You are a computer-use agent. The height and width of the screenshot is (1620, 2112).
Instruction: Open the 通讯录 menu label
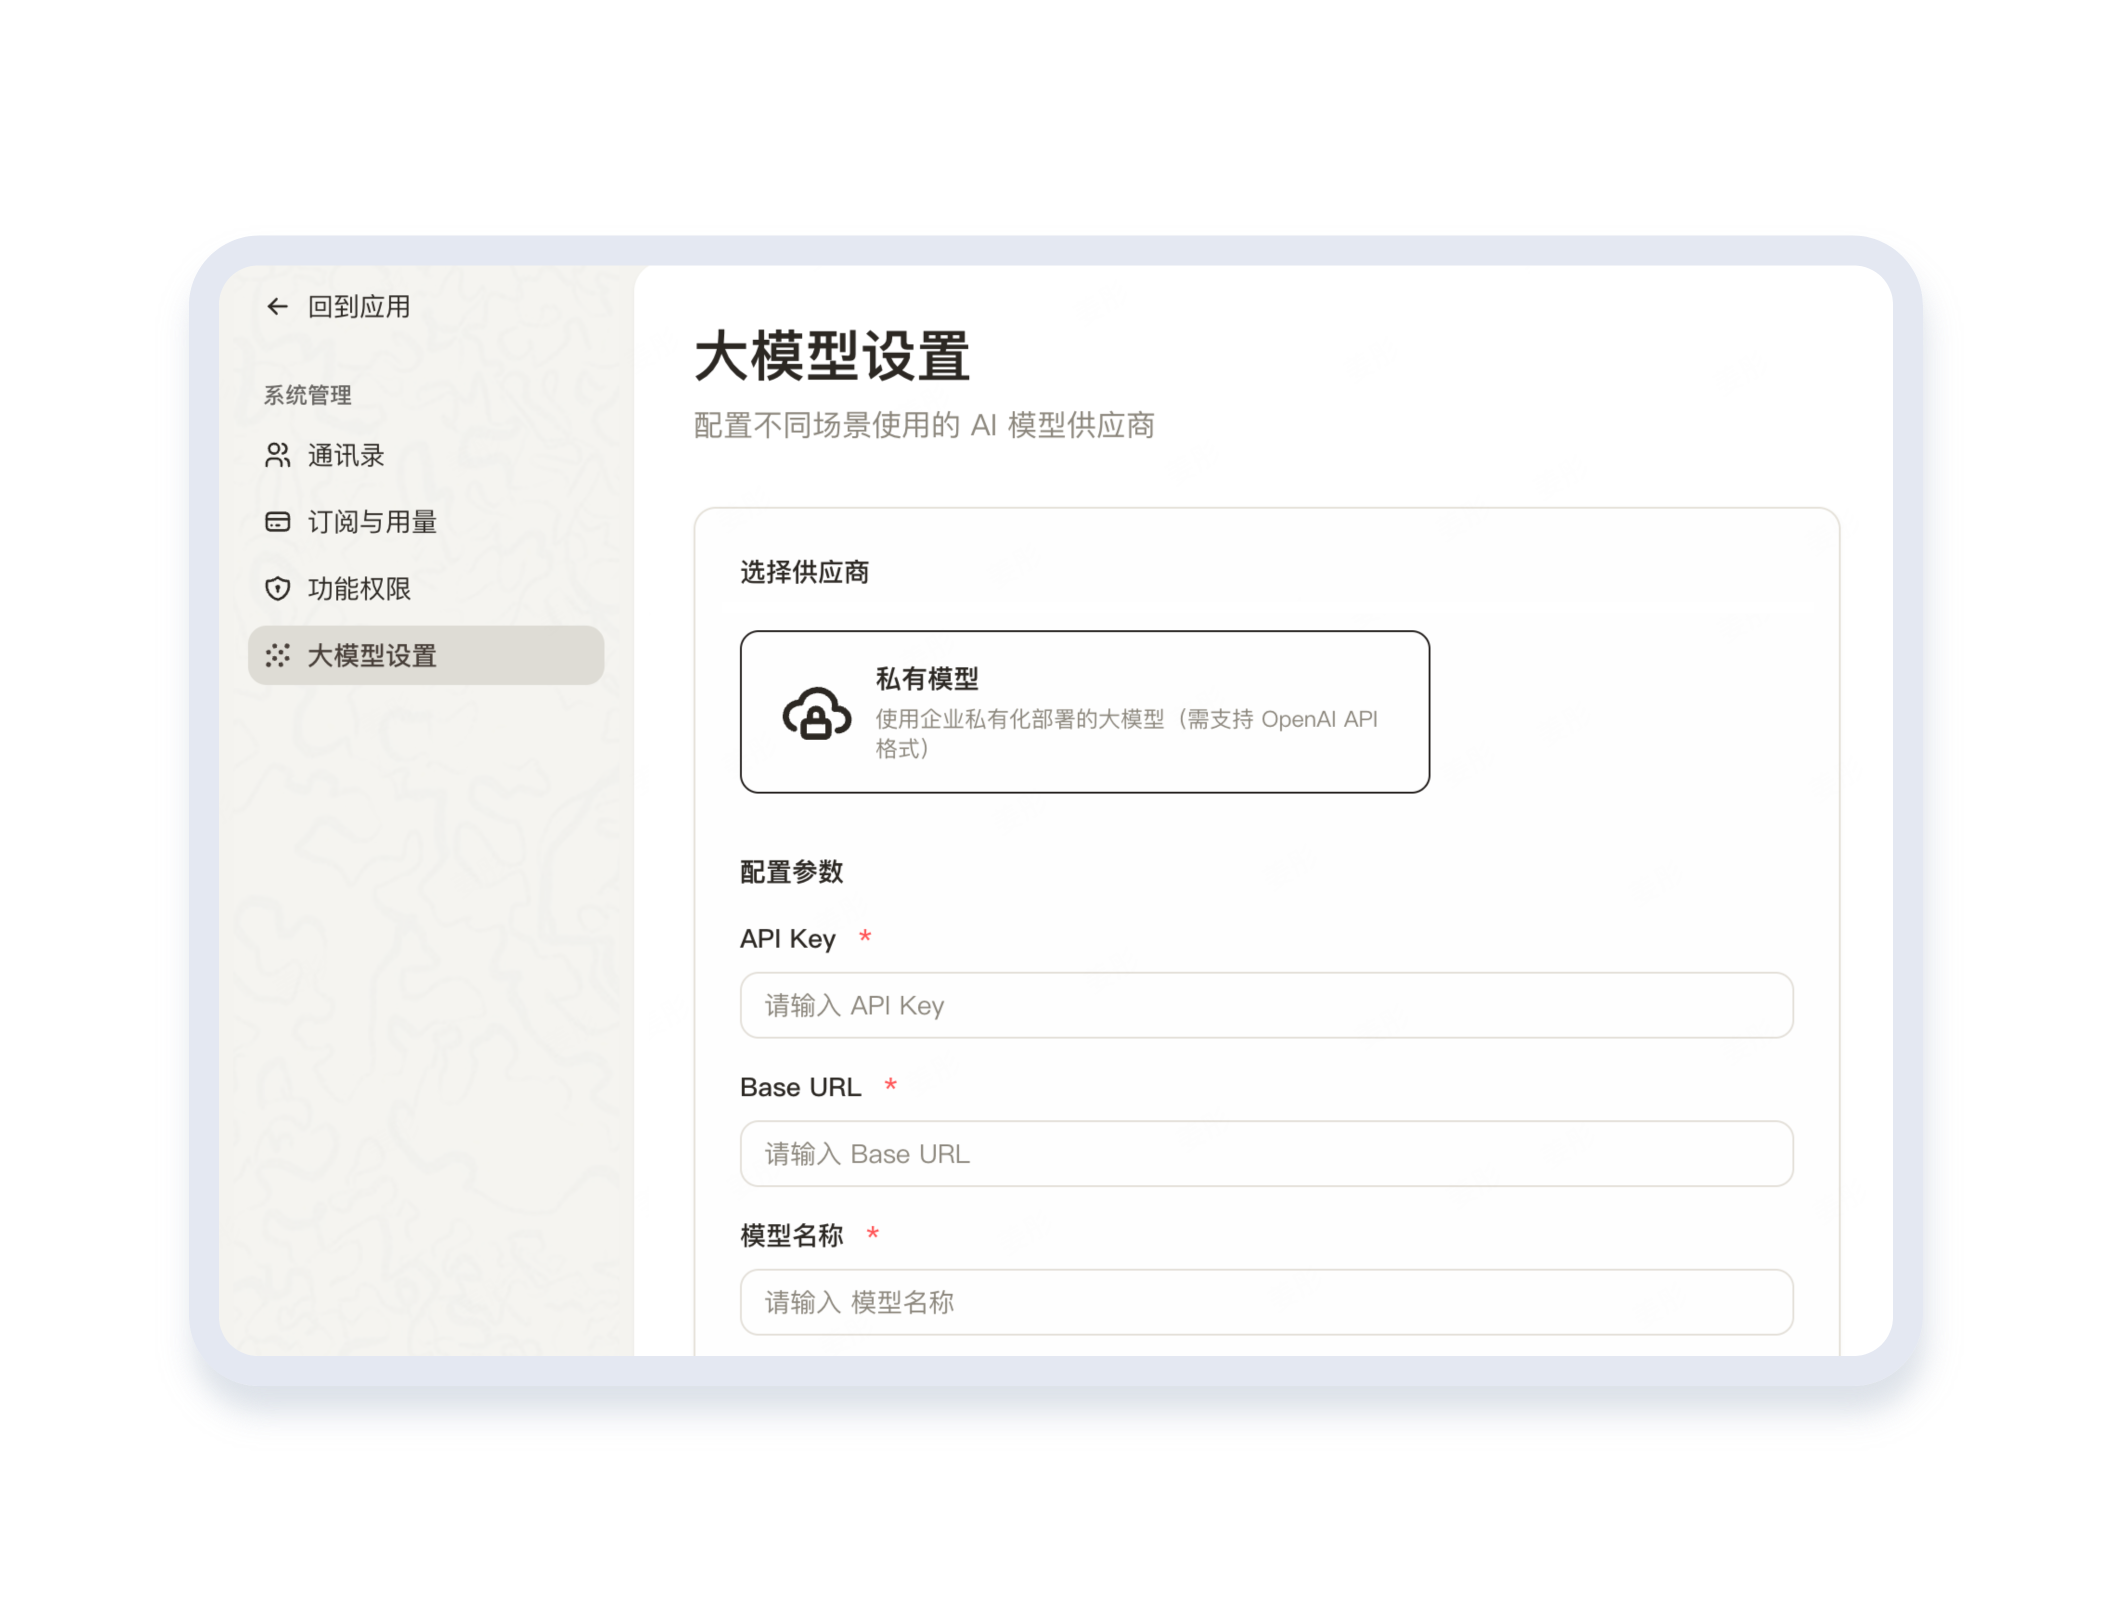346,456
